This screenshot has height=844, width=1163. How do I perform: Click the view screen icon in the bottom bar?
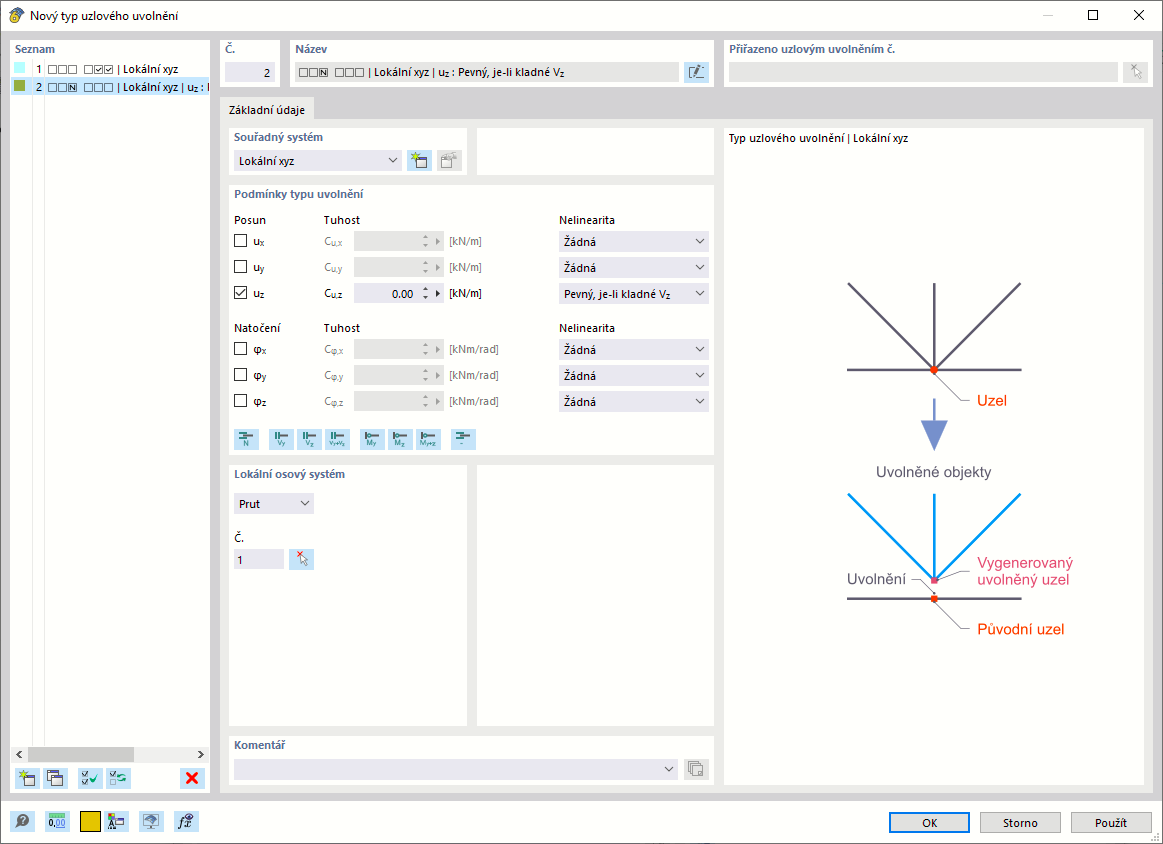pos(151,821)
